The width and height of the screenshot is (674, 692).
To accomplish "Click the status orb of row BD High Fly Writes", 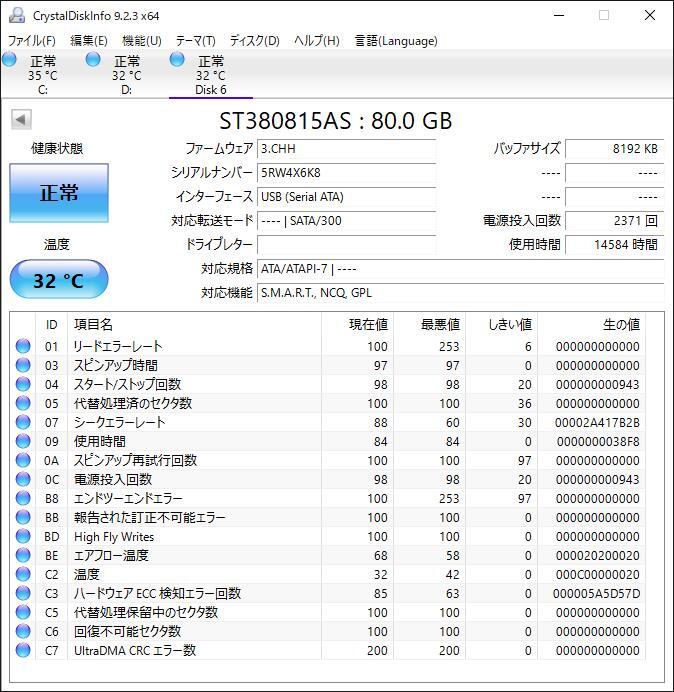I will [x=23, y=536].
